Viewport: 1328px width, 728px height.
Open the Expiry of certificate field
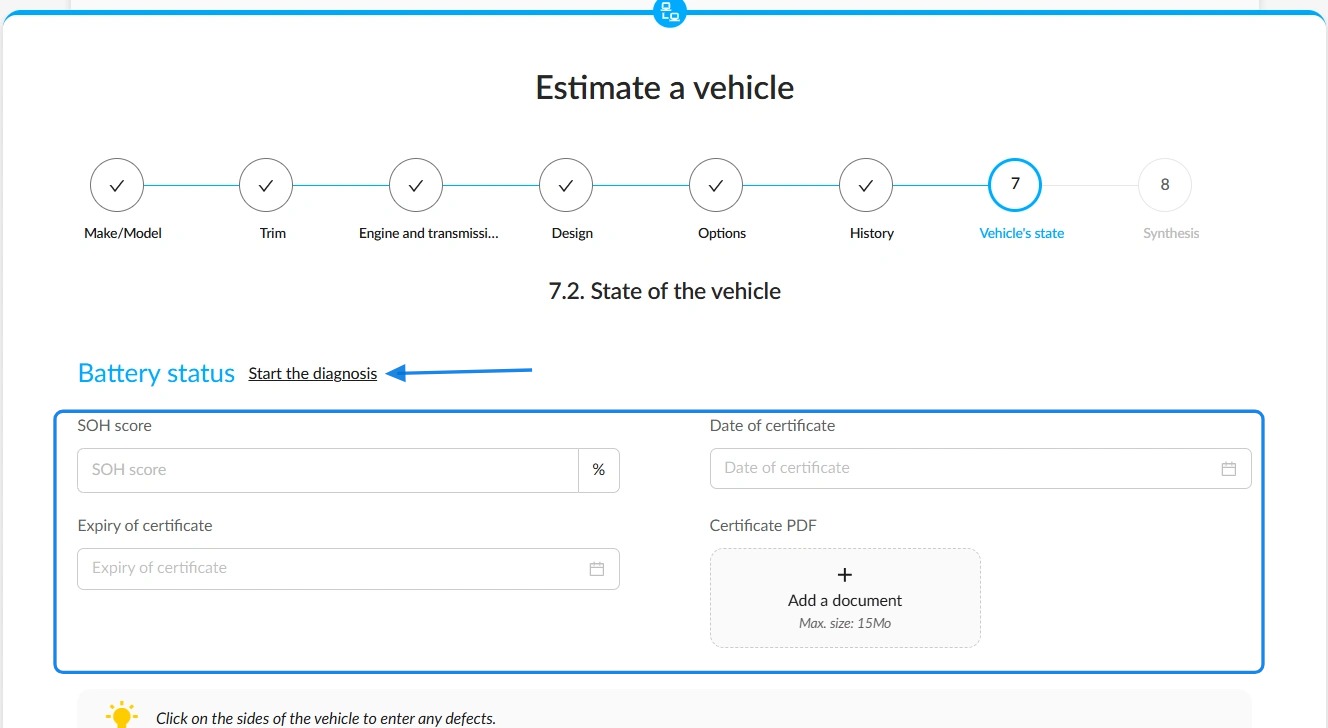348,568
